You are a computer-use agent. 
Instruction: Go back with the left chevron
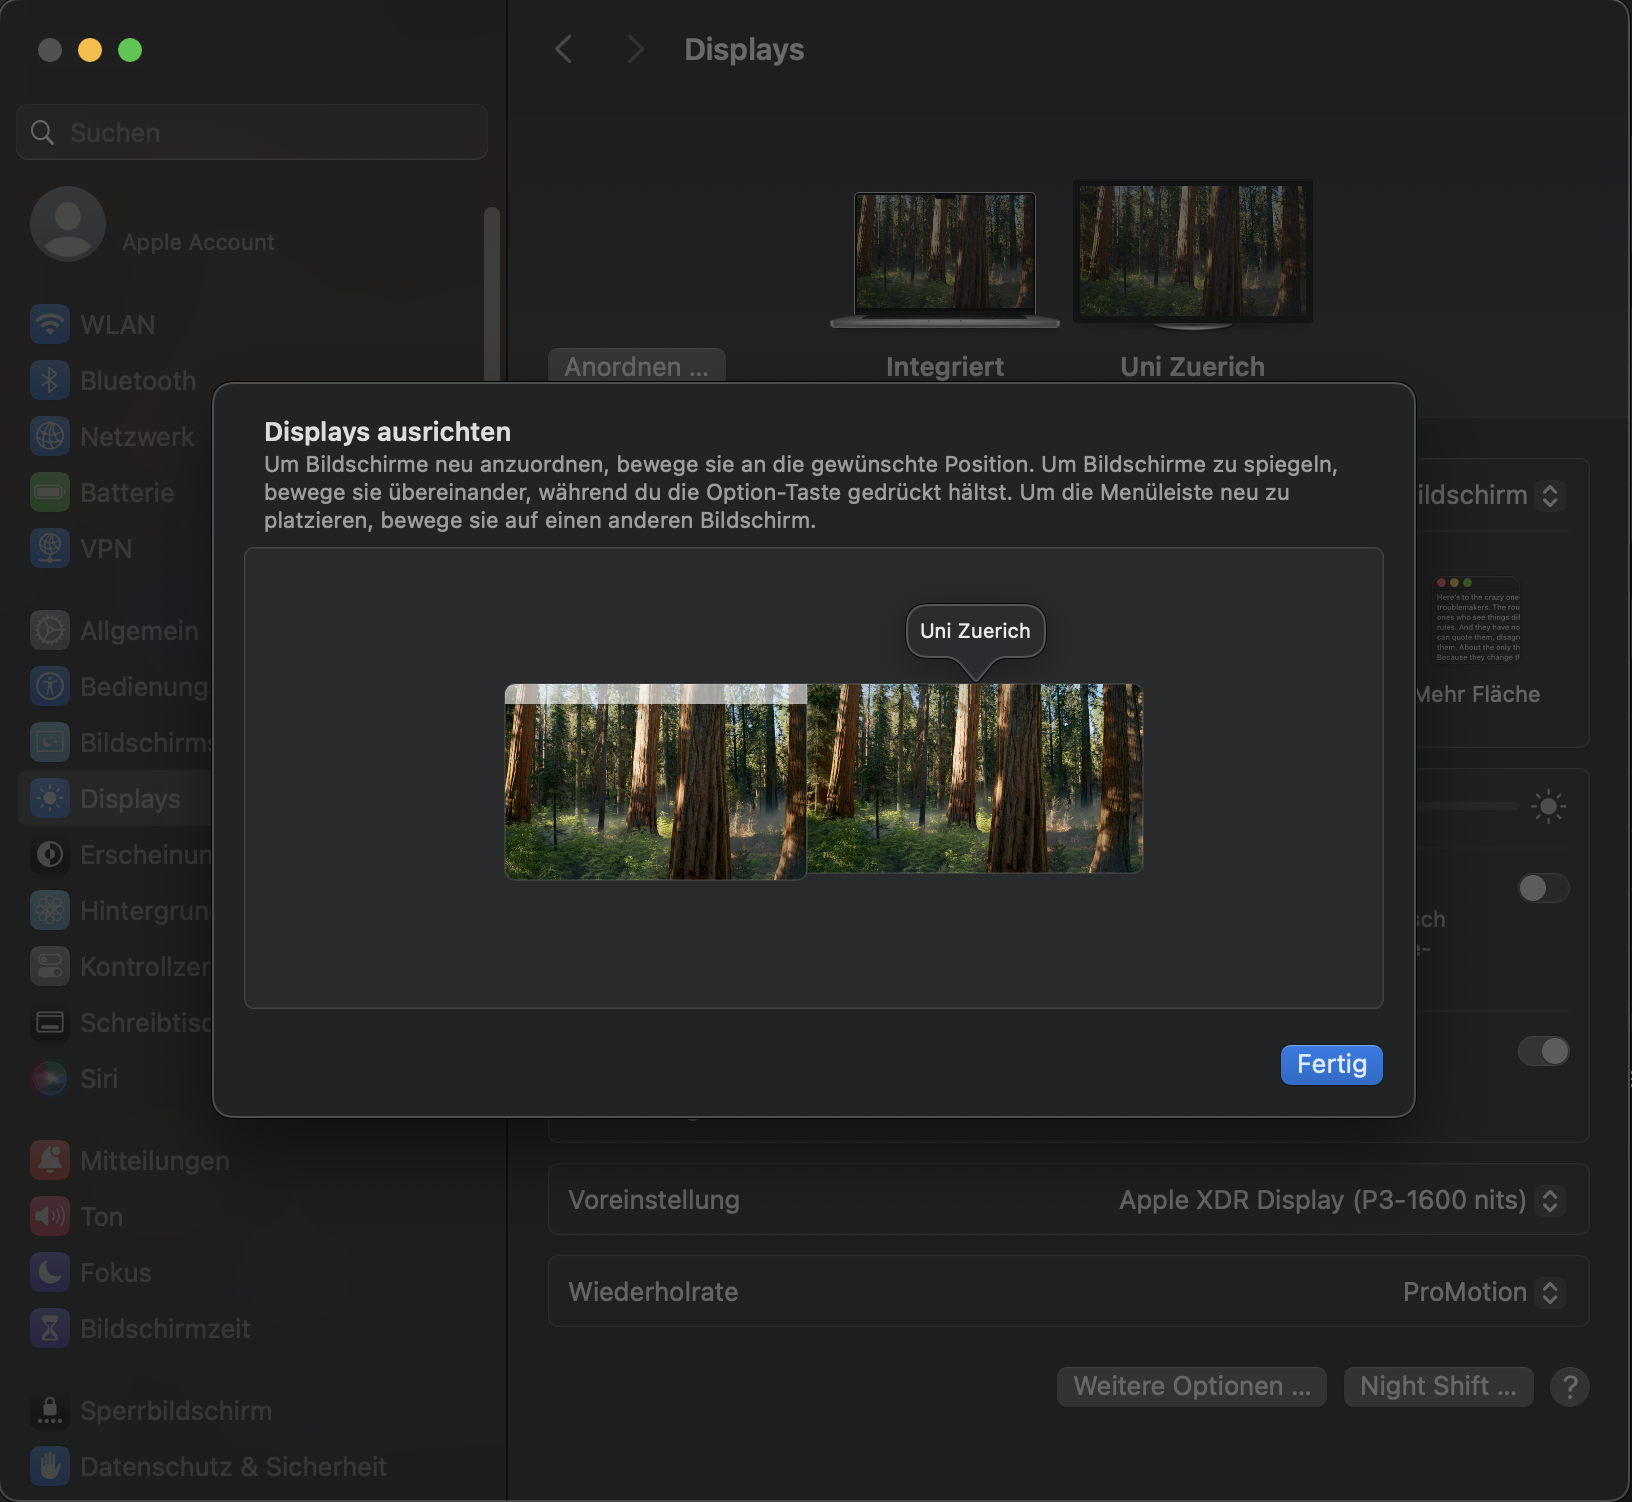pos(564,49)
